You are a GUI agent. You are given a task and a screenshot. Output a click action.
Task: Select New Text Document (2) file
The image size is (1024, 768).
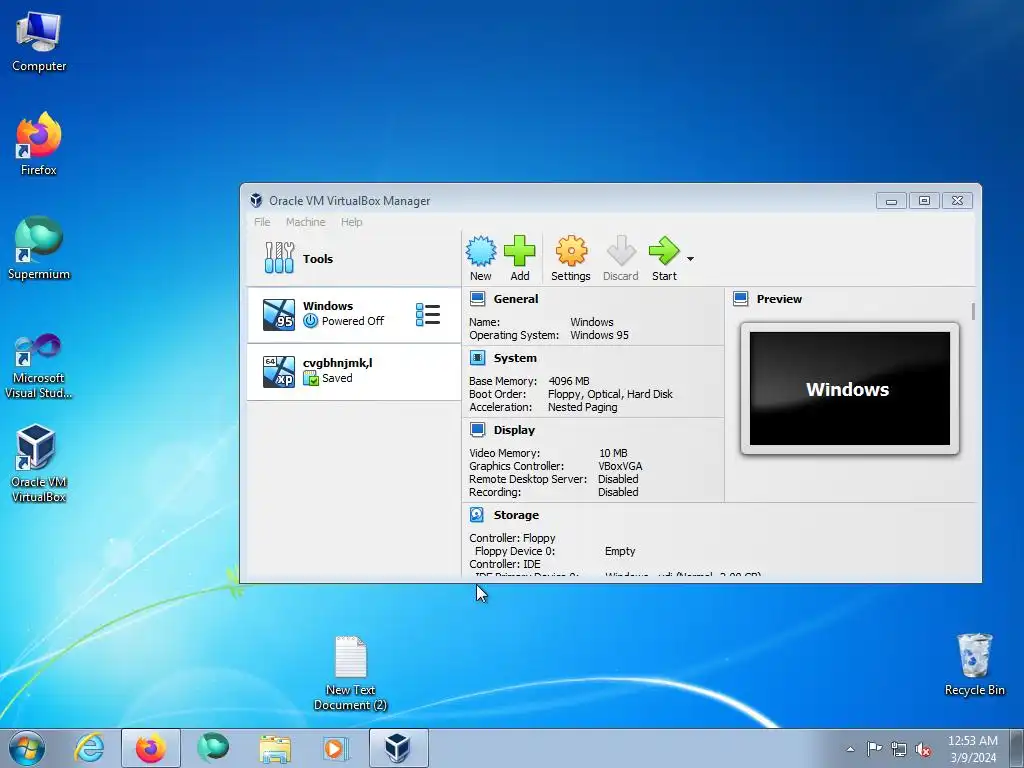click(x=351, y=673)
